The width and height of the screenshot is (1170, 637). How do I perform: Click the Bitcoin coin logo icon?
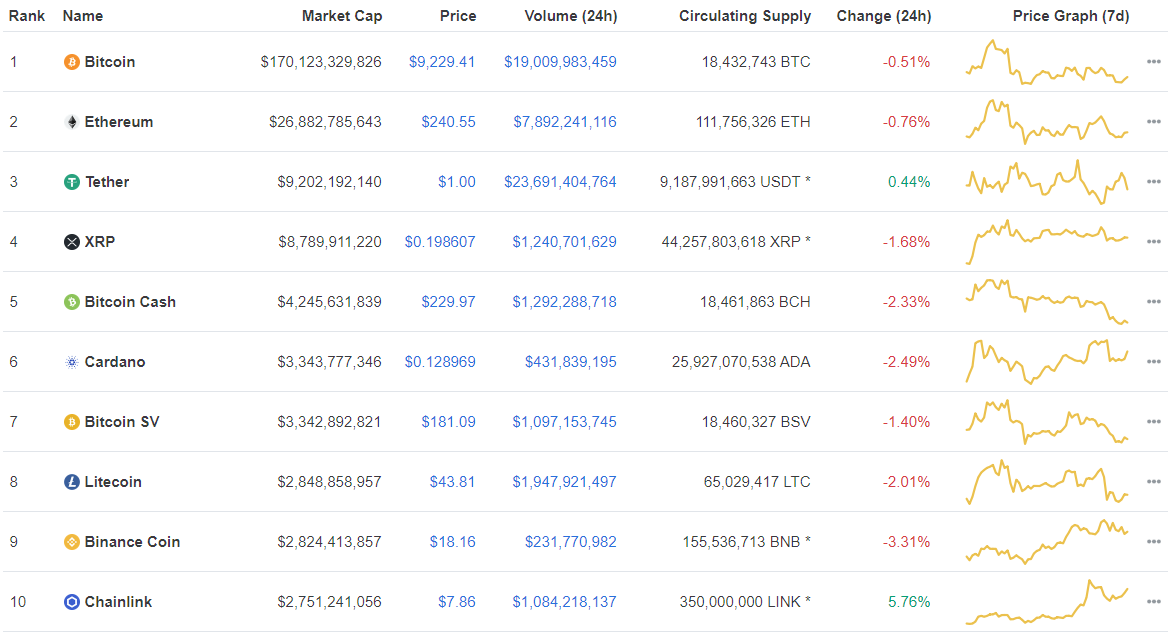(72, 62)
